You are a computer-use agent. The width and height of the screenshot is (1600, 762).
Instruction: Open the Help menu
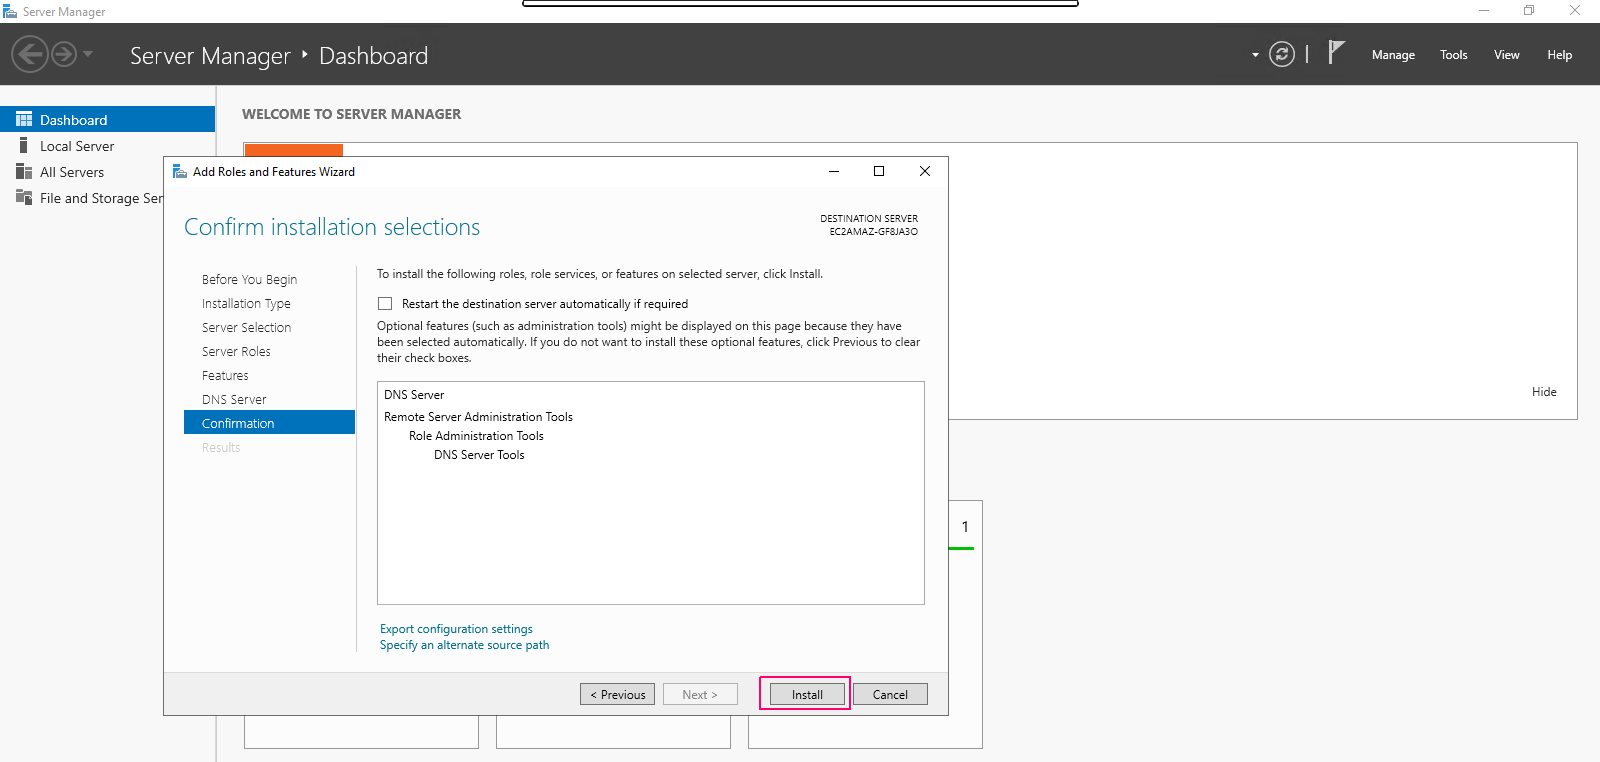pos(1560,55)
